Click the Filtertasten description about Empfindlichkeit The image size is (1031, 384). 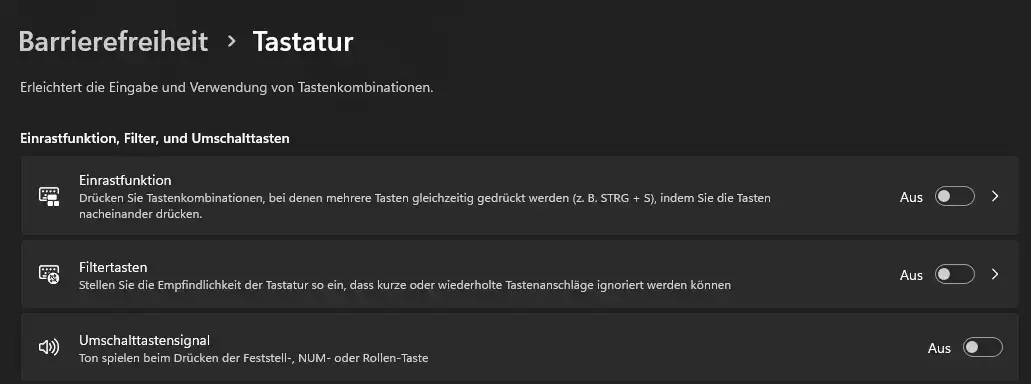[x=405, y=285]
